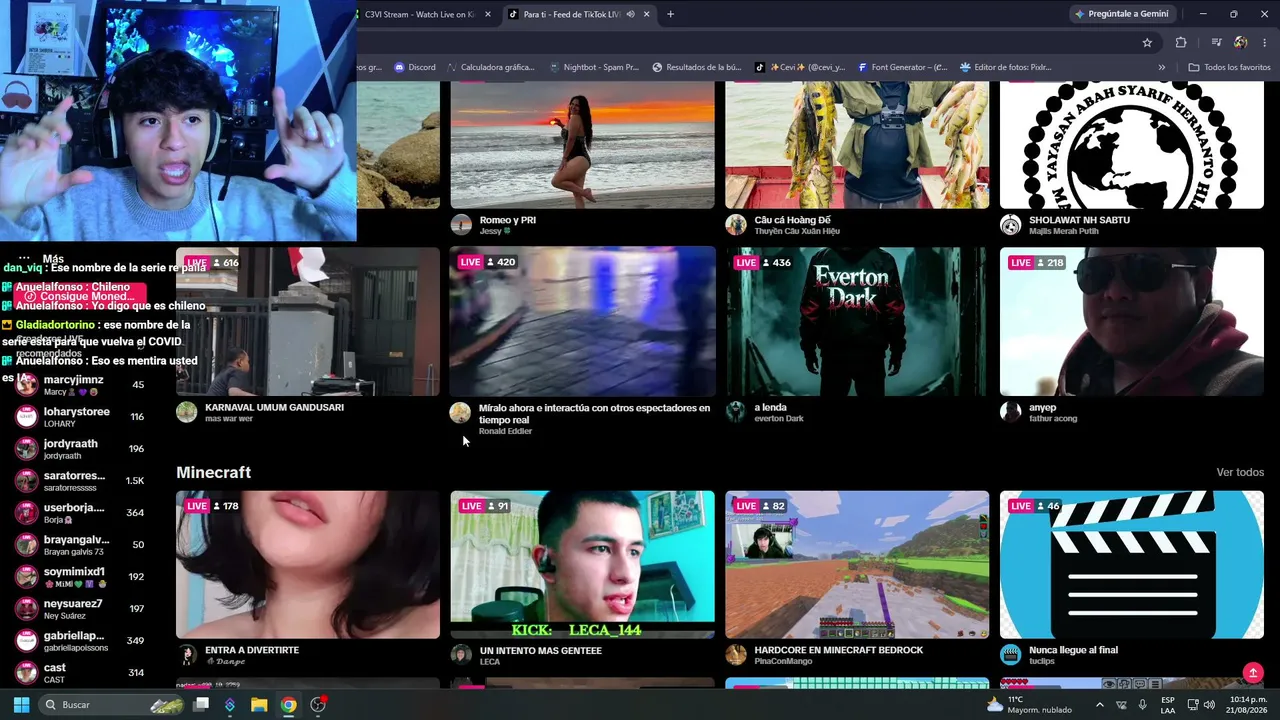Click the Consigue Monedas button
1280x720 pixels.
click(x=80, y=296)
